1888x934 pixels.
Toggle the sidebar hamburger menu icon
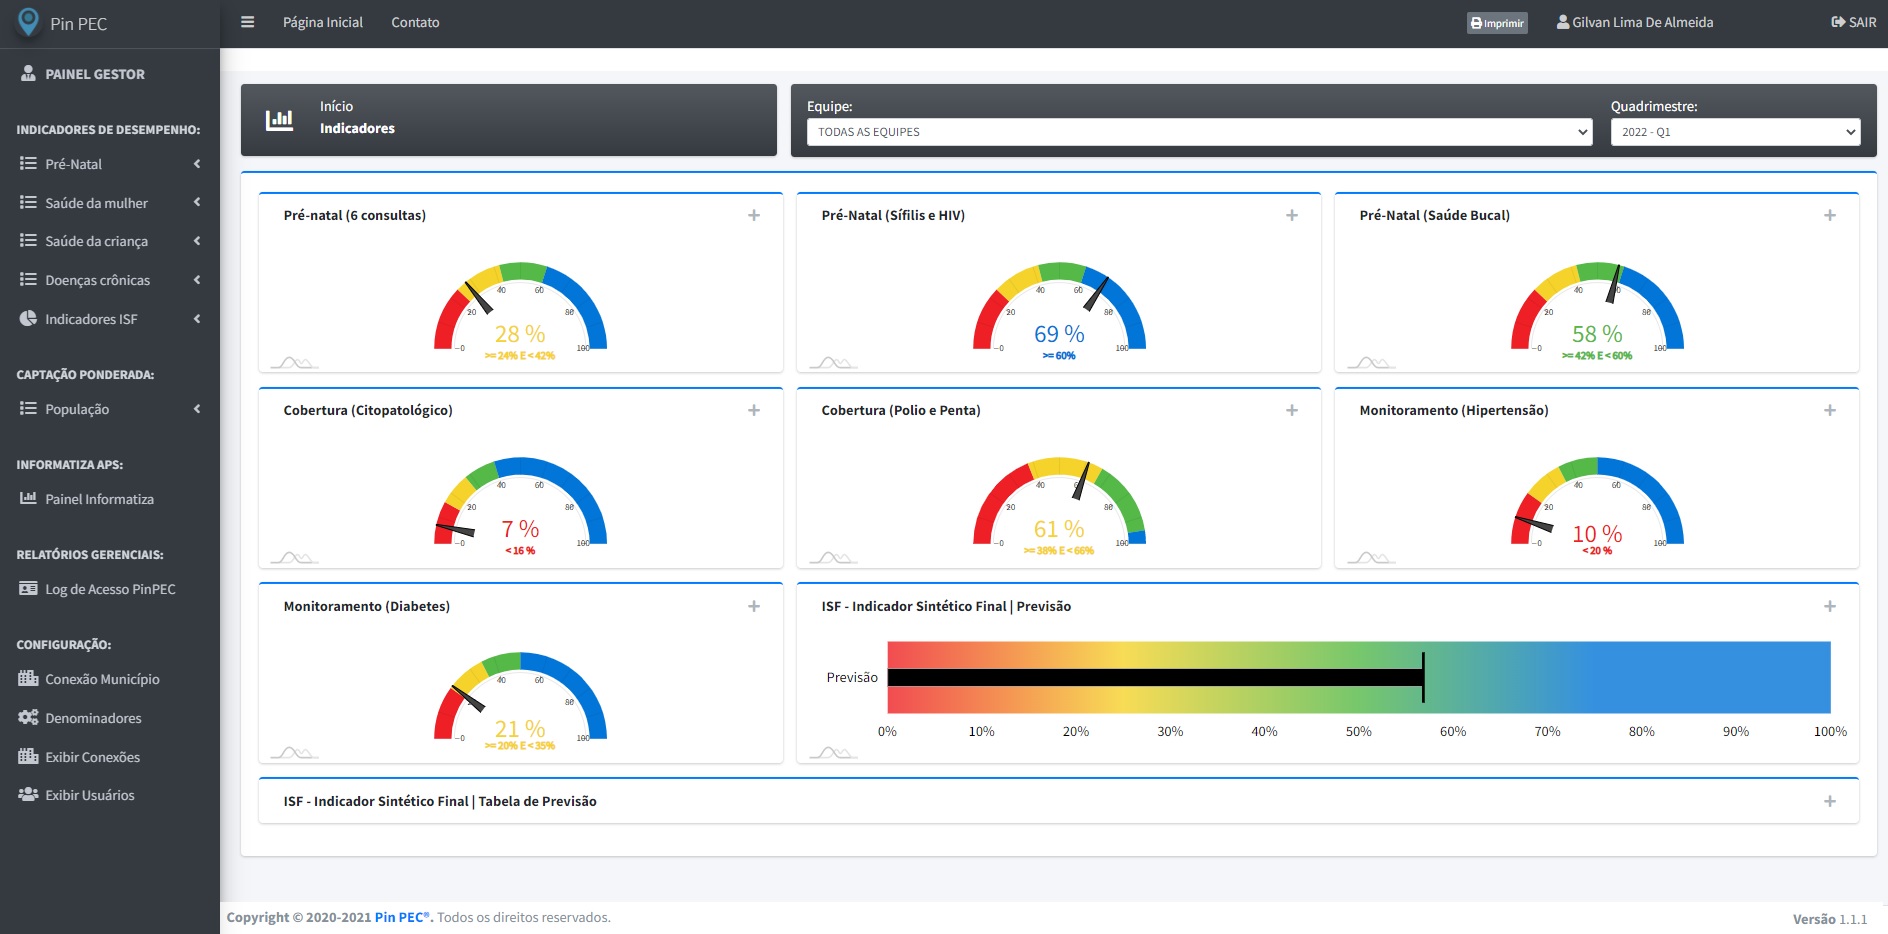click(248, 22)
